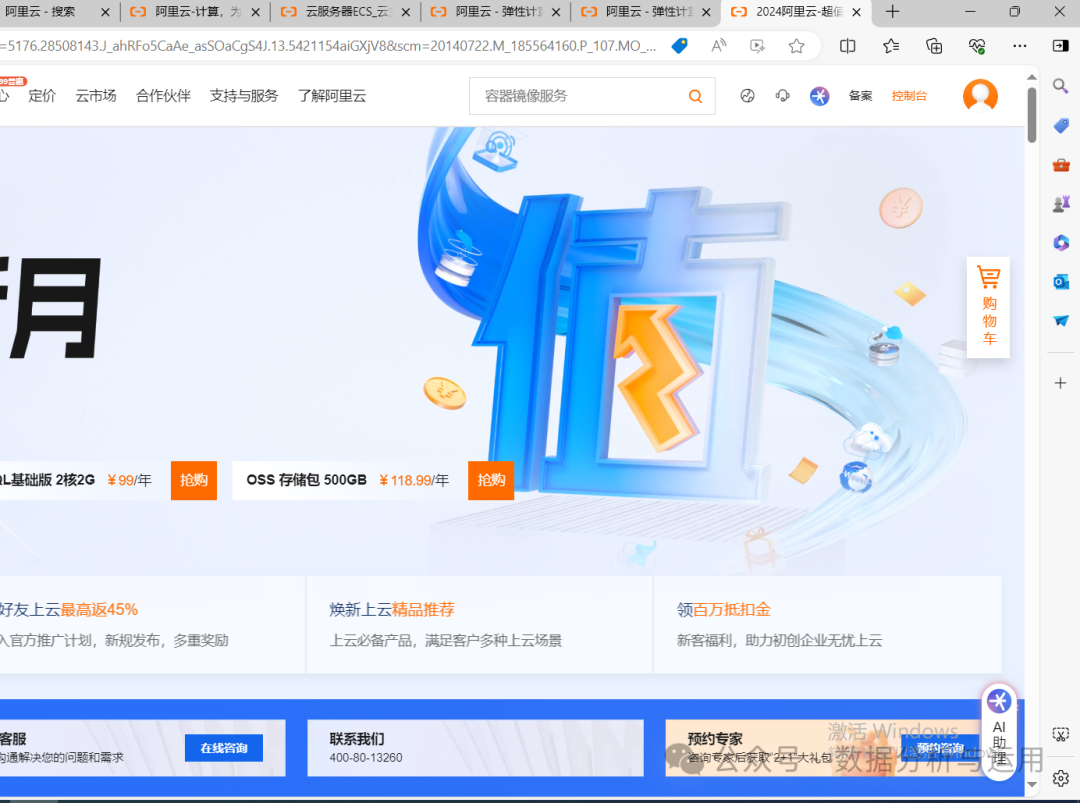Switch to 云服务器ECS tab
The image size is (1080, 803).
pos(346,12)
